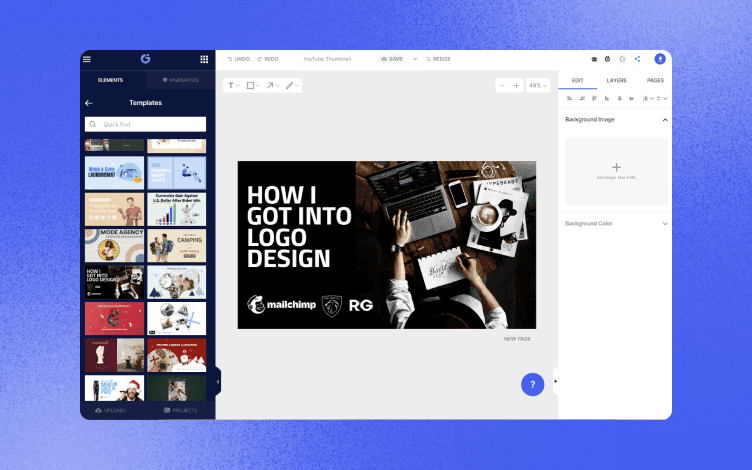
Task: Open the Arrow tool dropdown chevron
Action: 277,86
